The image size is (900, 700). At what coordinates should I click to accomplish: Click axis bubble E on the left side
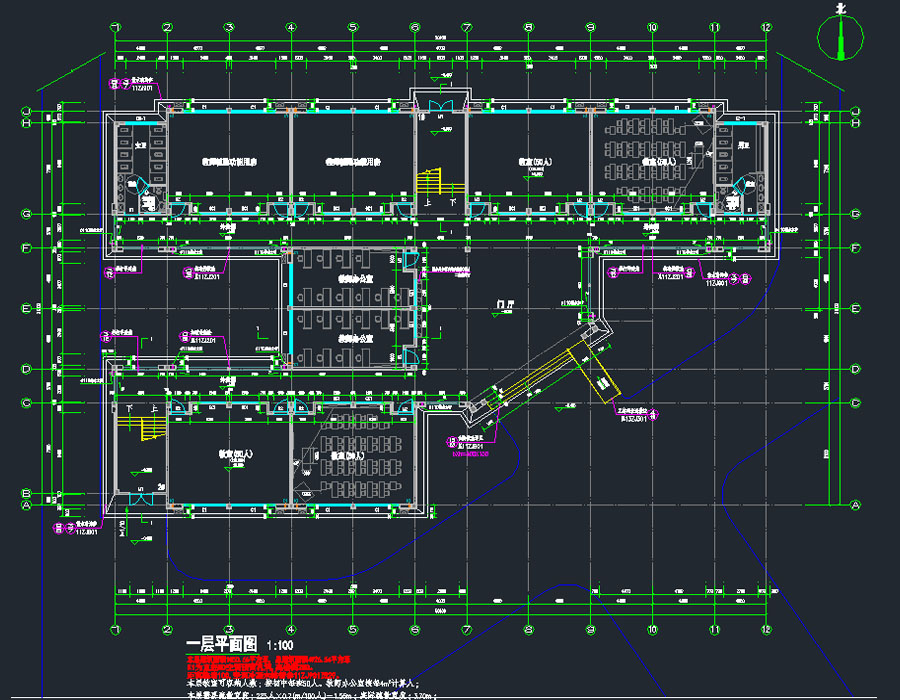tap(26, 309)
